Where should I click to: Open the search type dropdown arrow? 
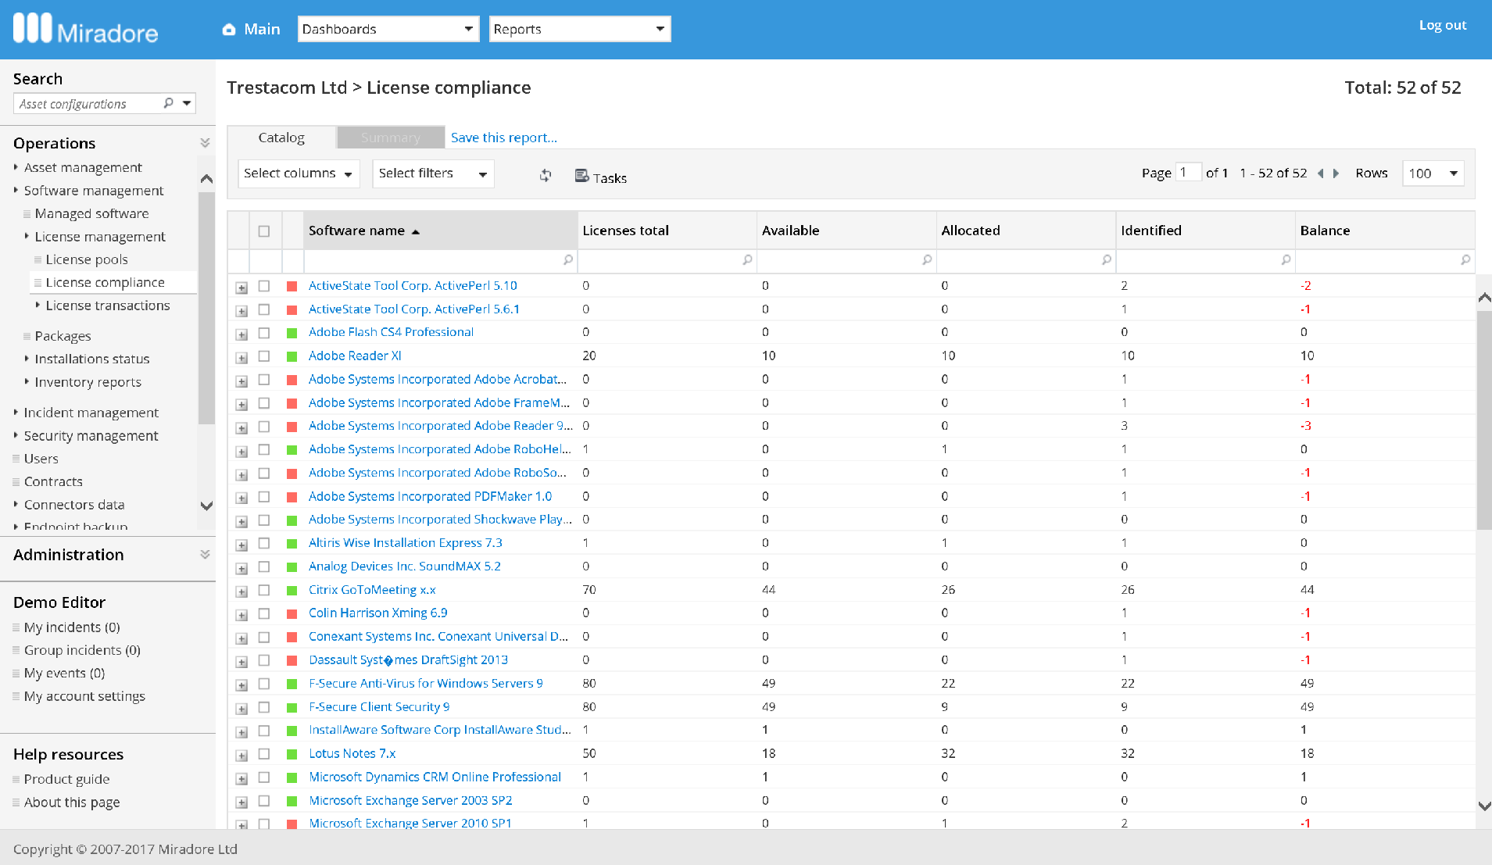click(187, 103)
